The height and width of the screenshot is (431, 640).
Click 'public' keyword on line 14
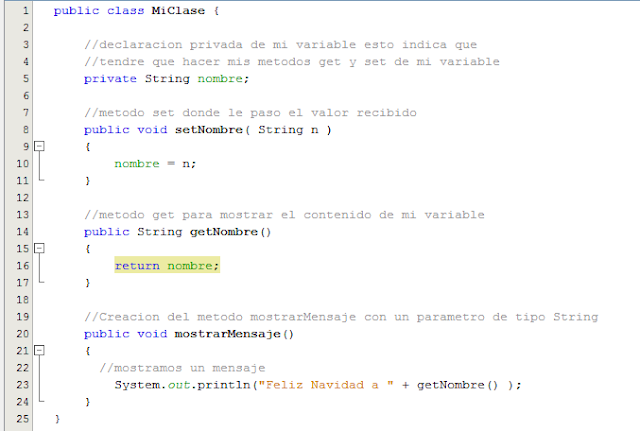[x=107, y=232]
